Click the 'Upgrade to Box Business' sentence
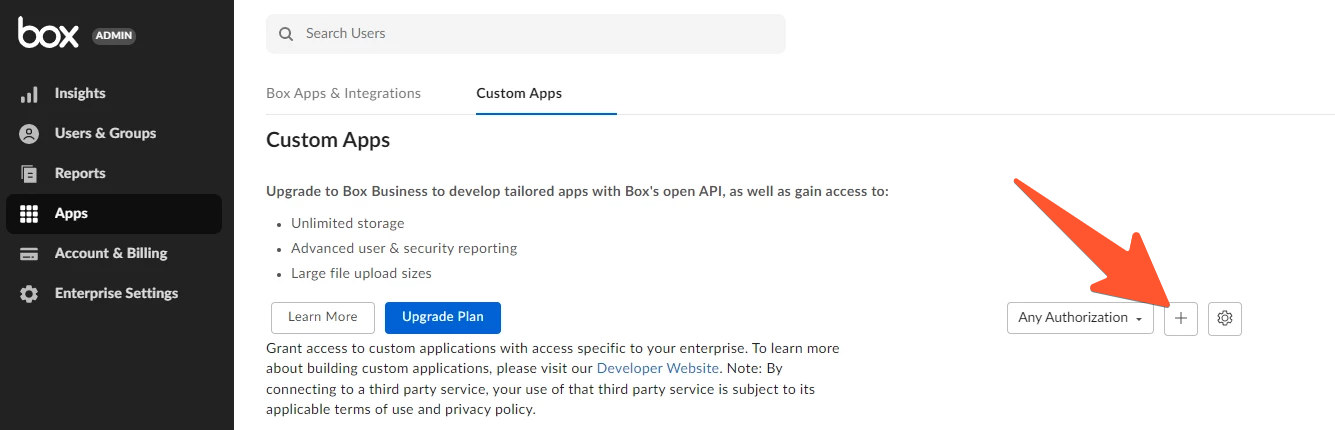 pyautogui.click(x=577, y=191)
